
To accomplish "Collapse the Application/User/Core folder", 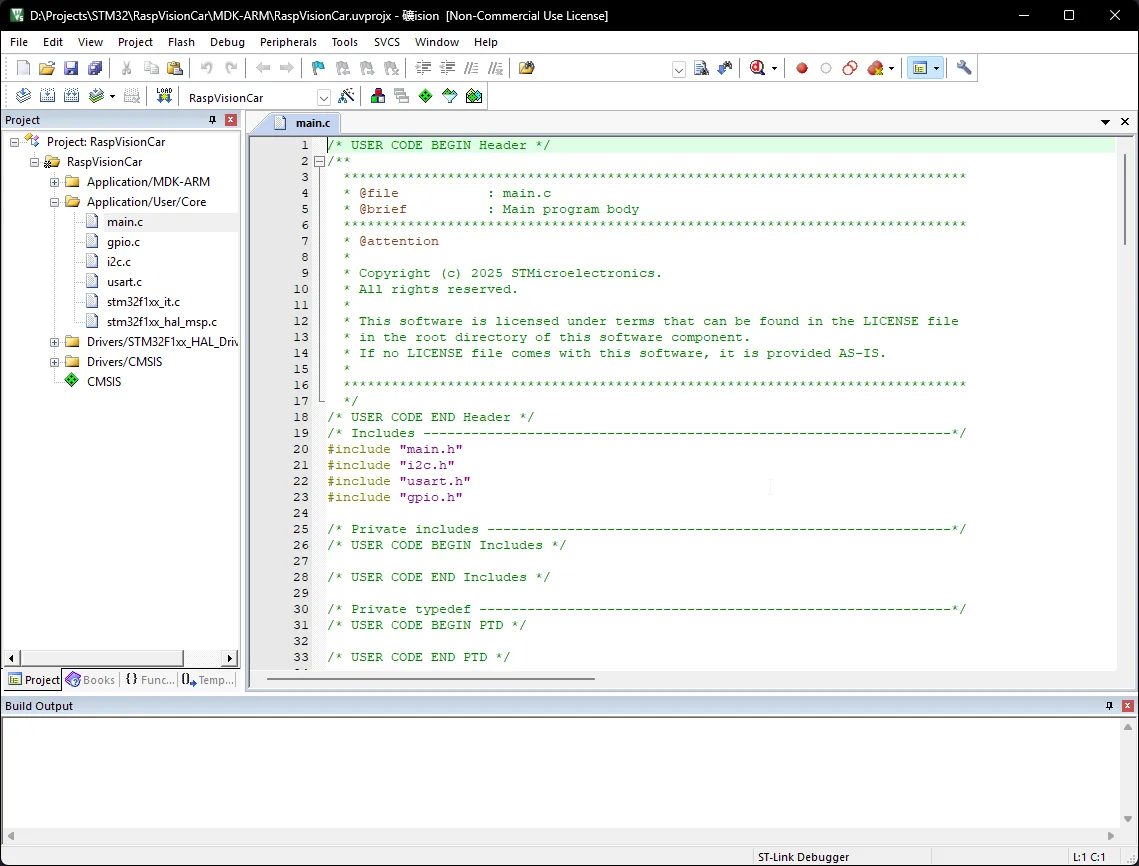I will click(x=55, y=202).
